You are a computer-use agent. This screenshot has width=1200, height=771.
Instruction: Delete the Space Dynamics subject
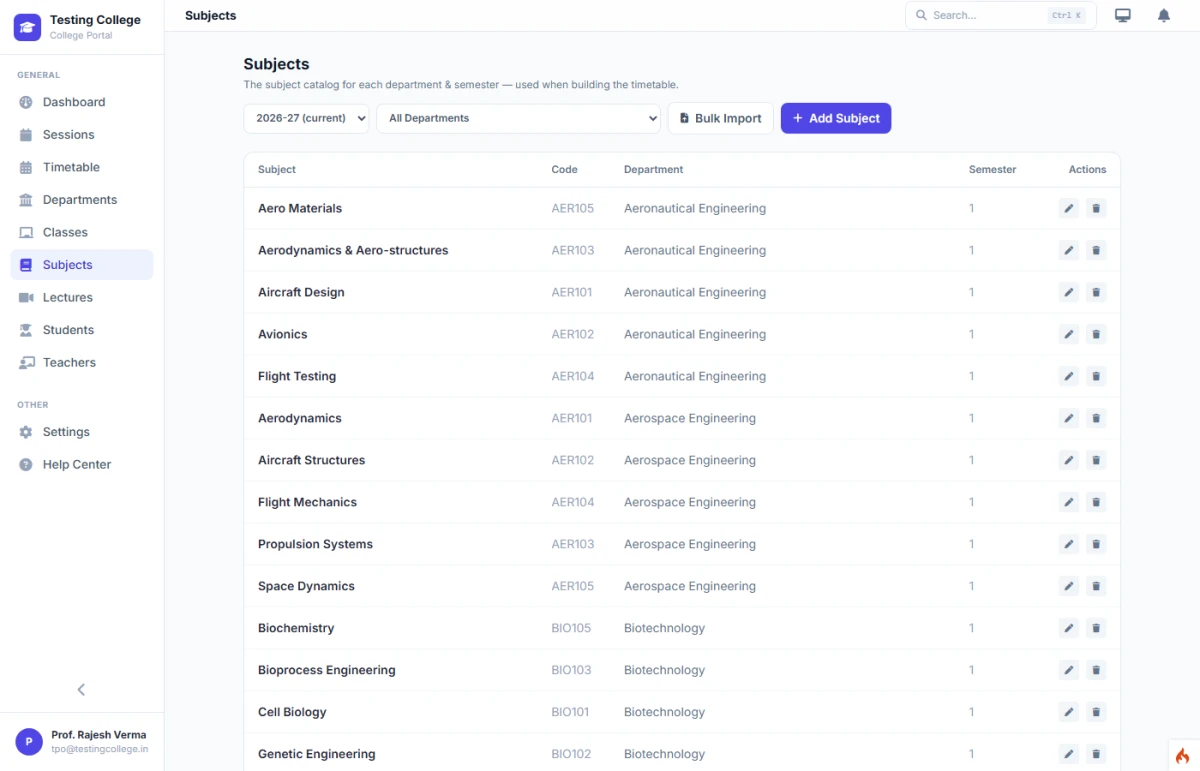1096,587
